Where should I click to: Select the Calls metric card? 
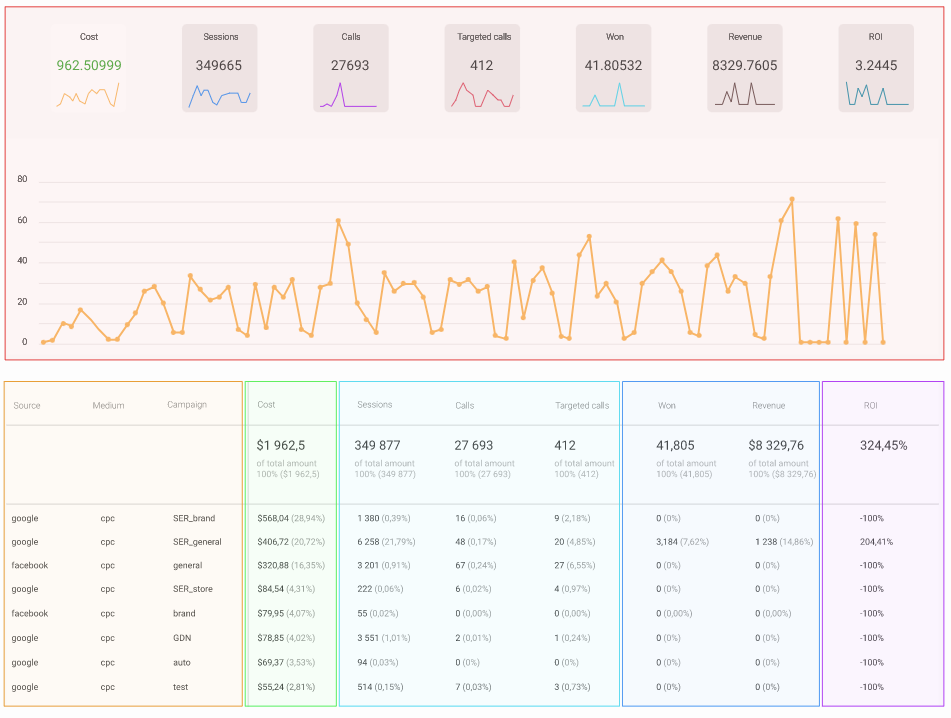tap(351, 68)
